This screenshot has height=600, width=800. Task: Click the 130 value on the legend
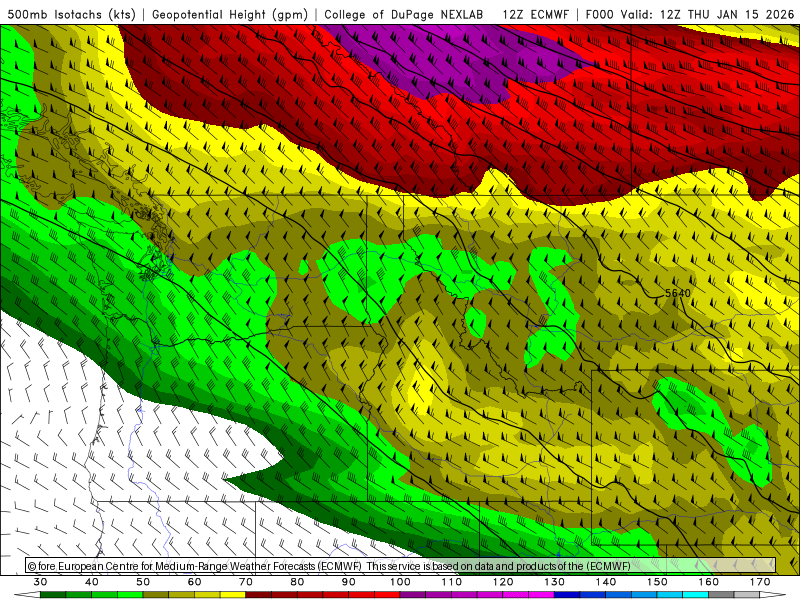554,582
